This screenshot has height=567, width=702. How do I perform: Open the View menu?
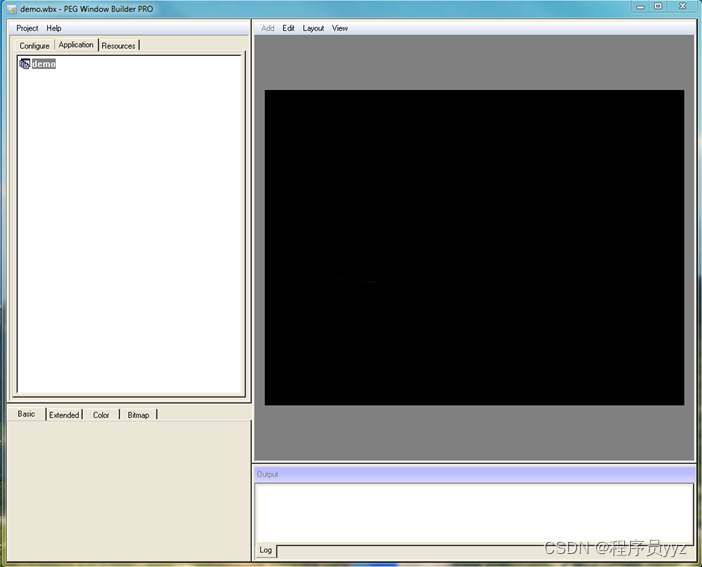coord(340,28)
